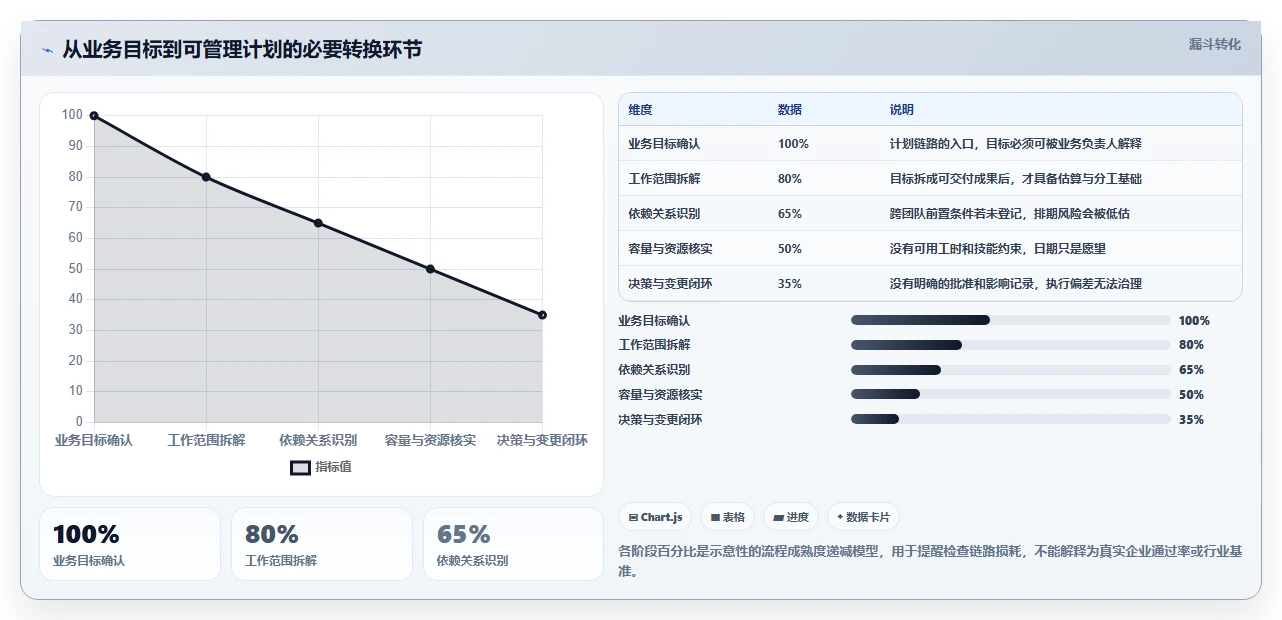Click description 没有可用工时和技能约束，日期只是愿望
The width and height of the screenshot is (1282, 620).
[998, 249]
